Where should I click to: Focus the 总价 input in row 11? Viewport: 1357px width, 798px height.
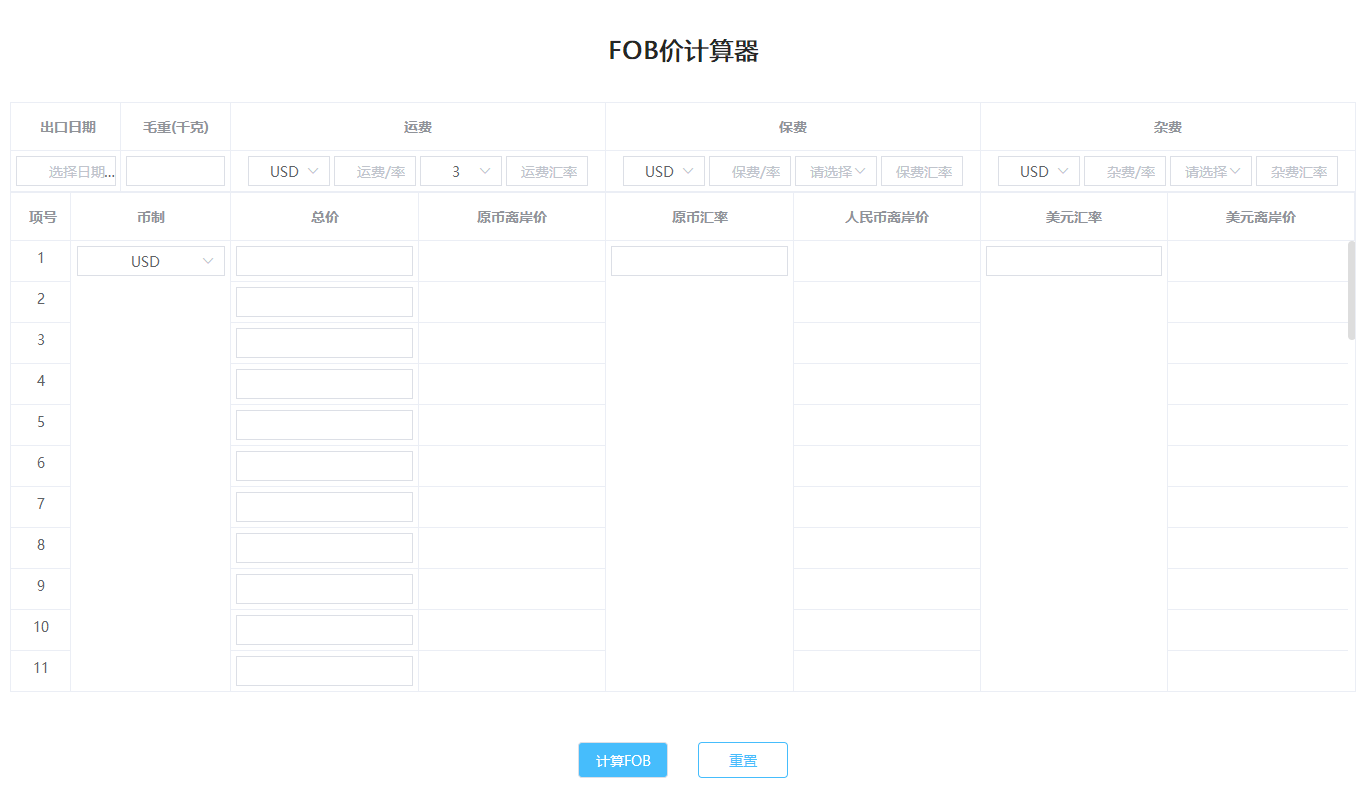point(324,671)
